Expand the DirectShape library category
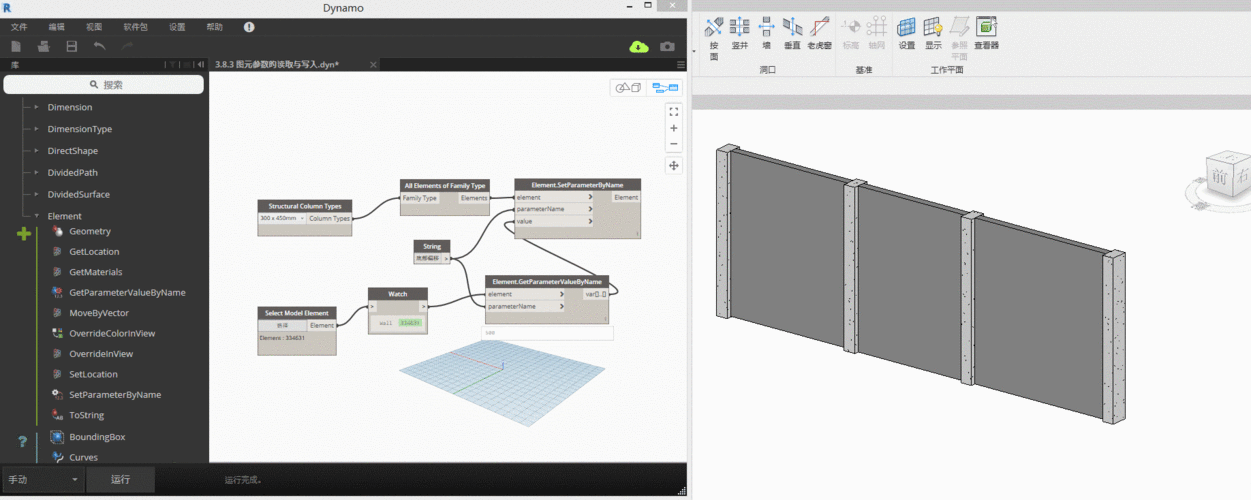 click(x=37, y=151)
